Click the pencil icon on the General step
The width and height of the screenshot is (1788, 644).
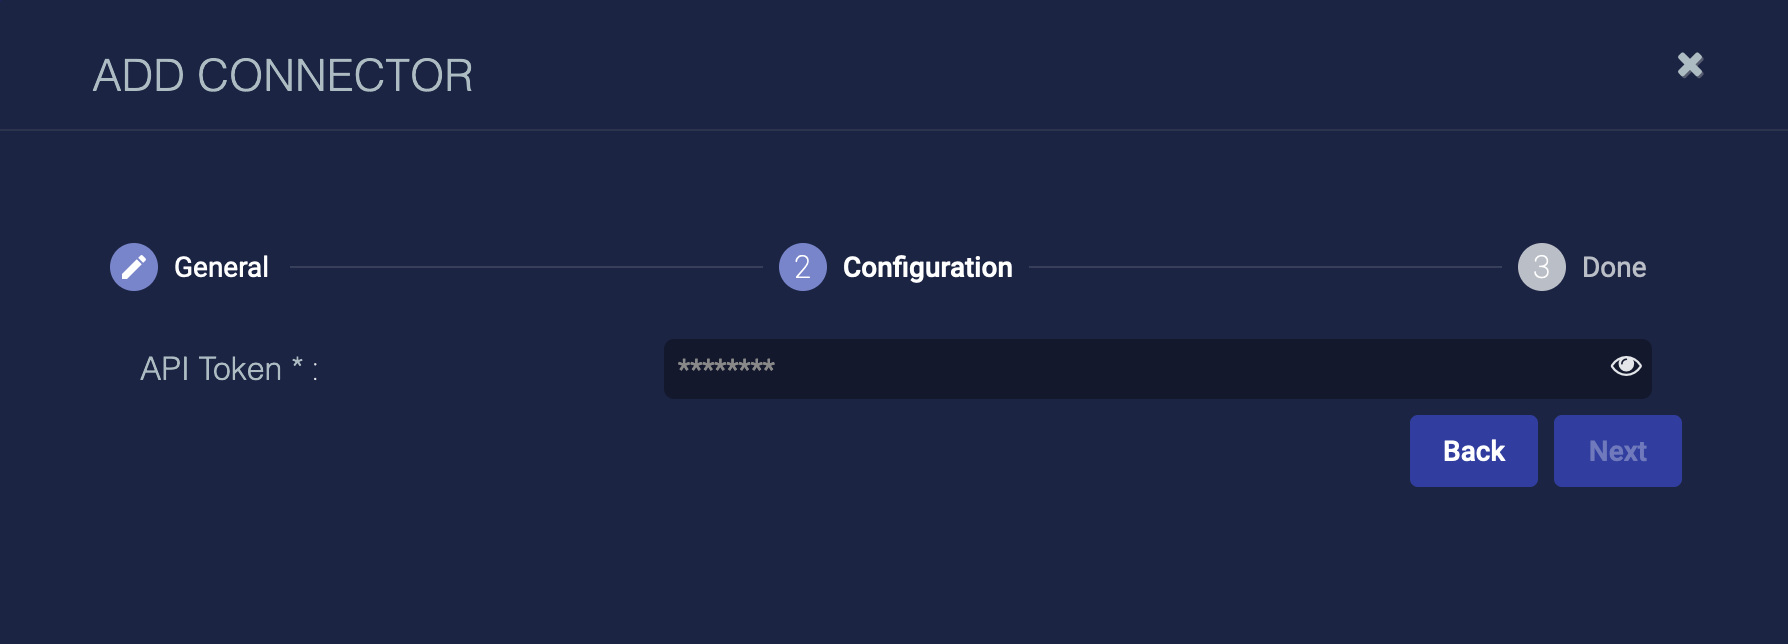pyautogui.click(x=134, y=267)
